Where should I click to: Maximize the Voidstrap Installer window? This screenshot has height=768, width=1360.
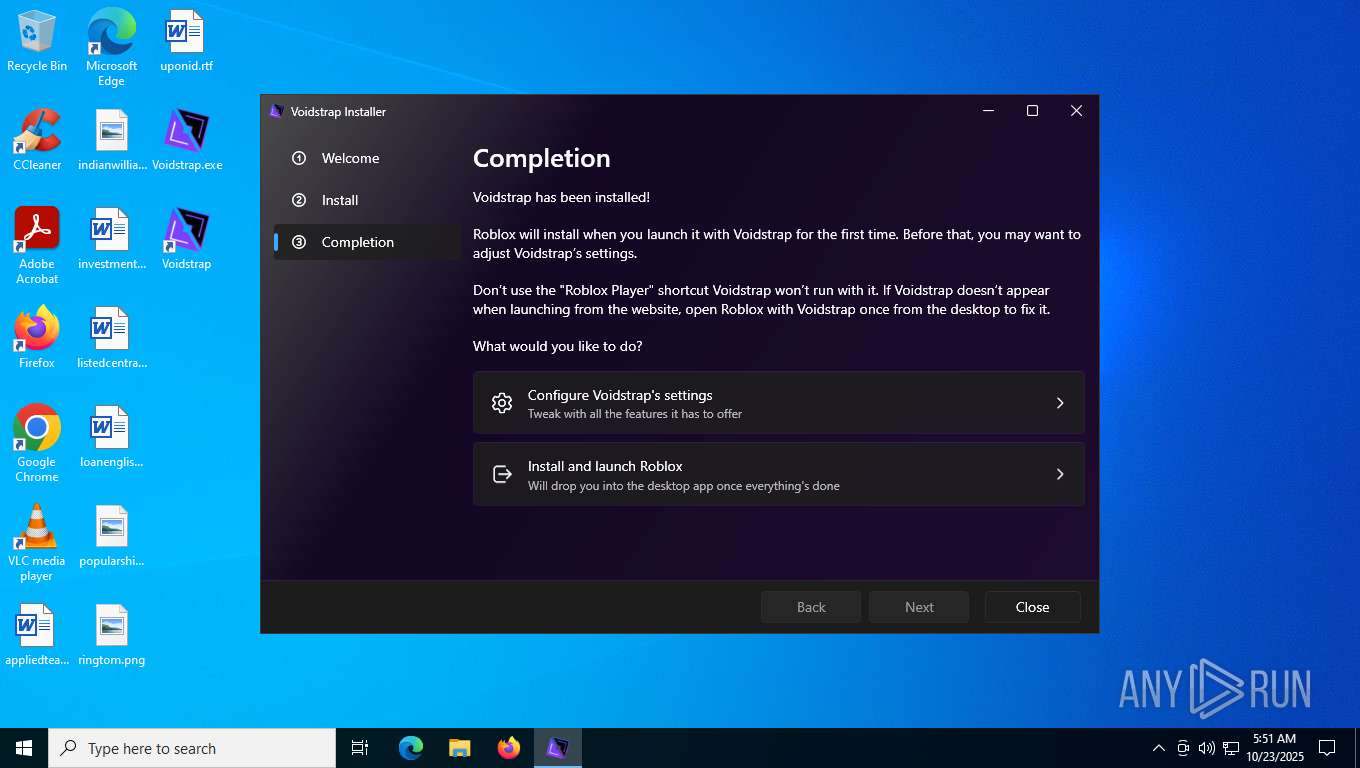1032,111
